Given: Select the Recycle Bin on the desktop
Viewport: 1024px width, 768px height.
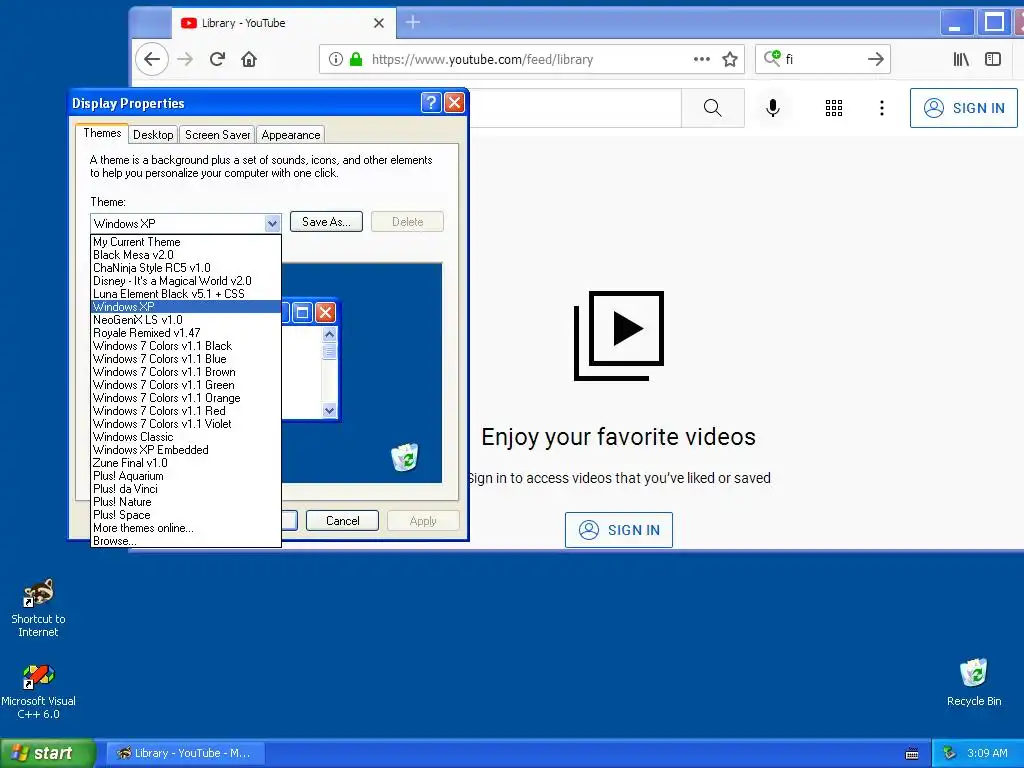Looking at the screenshot, I should click(x=974, y=682).
